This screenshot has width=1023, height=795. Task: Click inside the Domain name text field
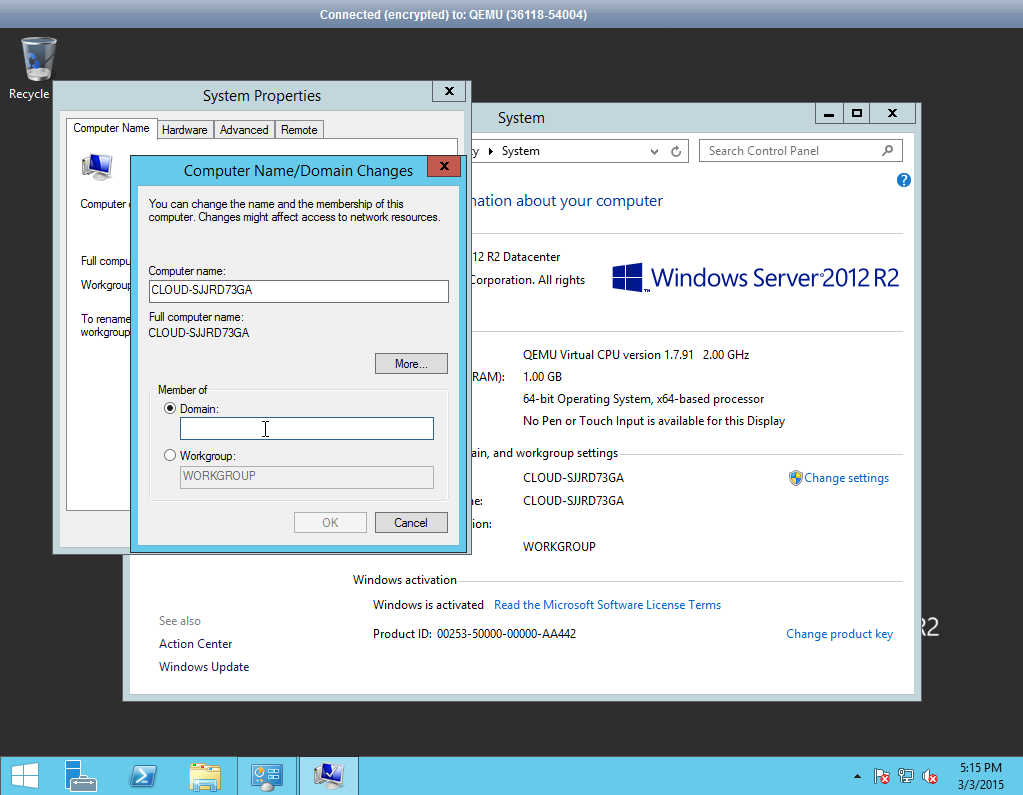tap(306, 428)
